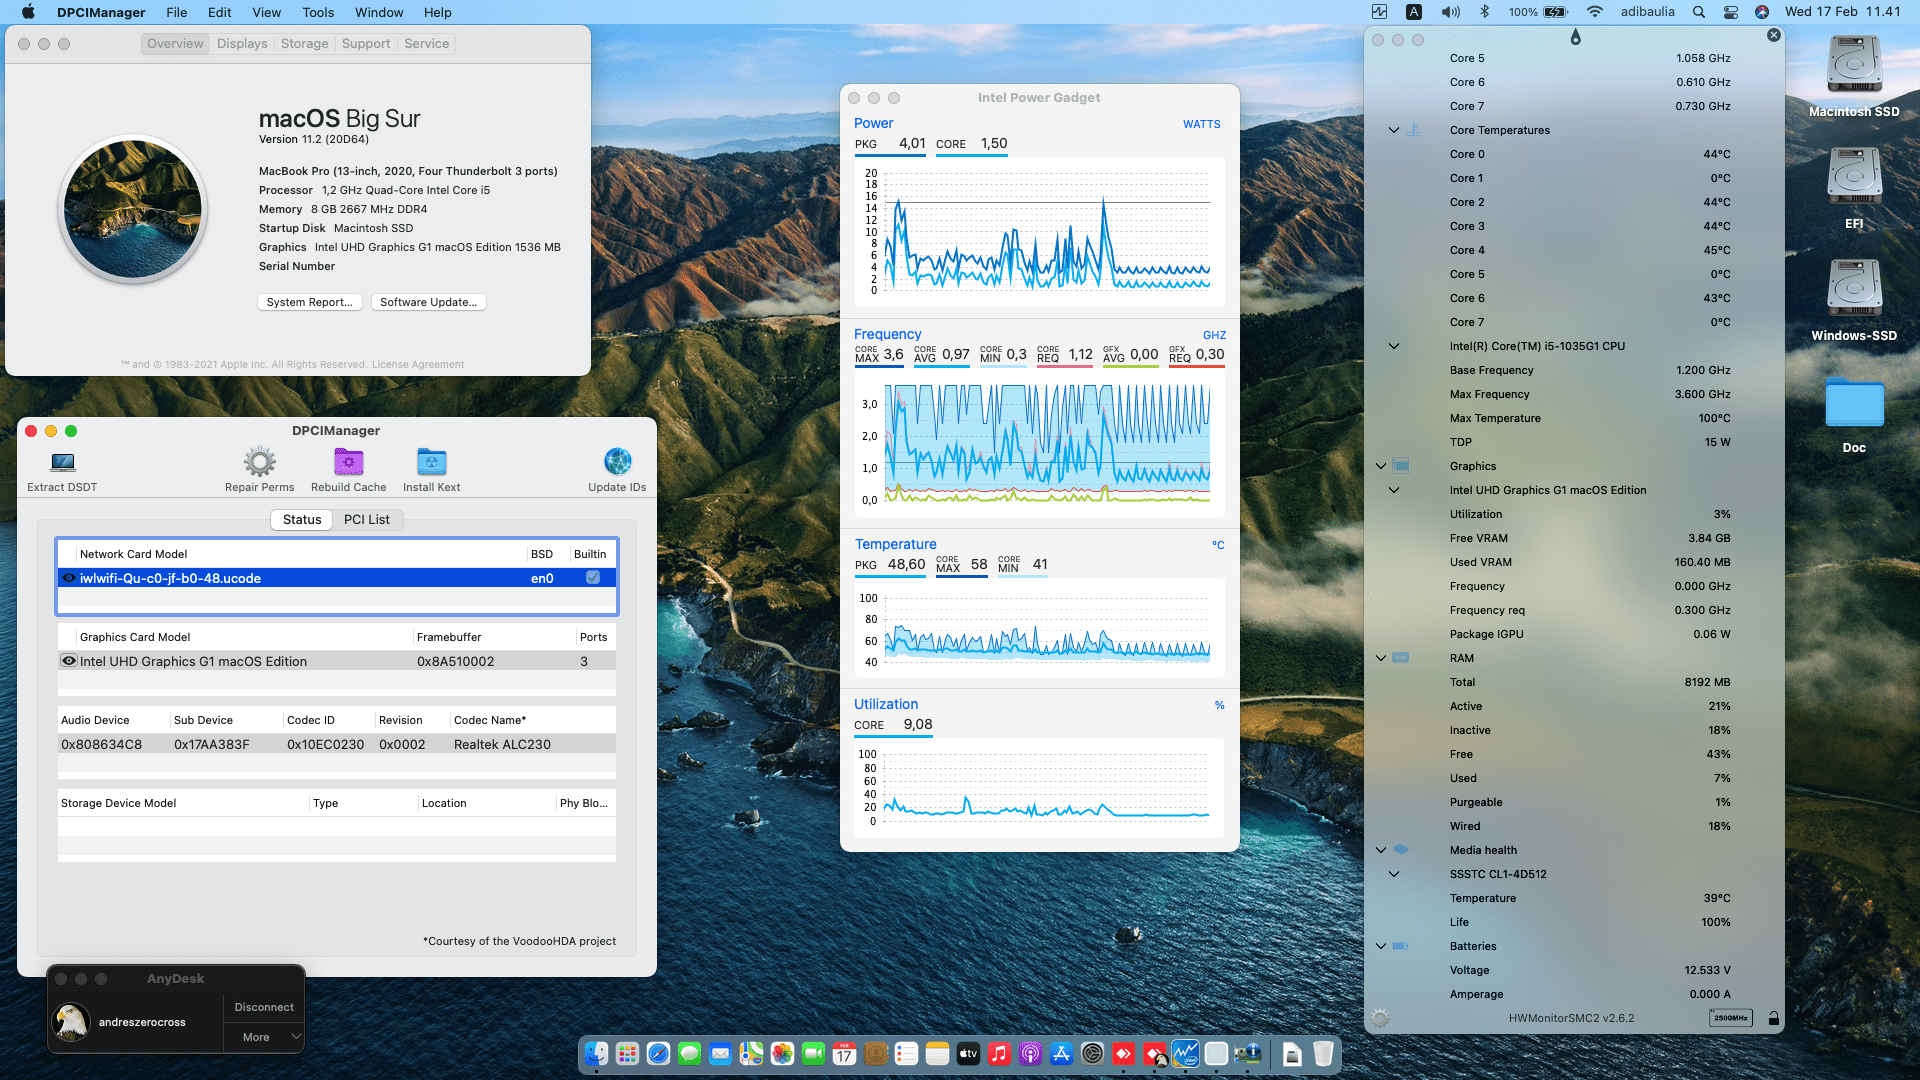Open the Tools menu in menu bar
Image resolution: width=1920 pixels, height=1080 pixels.
point(318,12)
